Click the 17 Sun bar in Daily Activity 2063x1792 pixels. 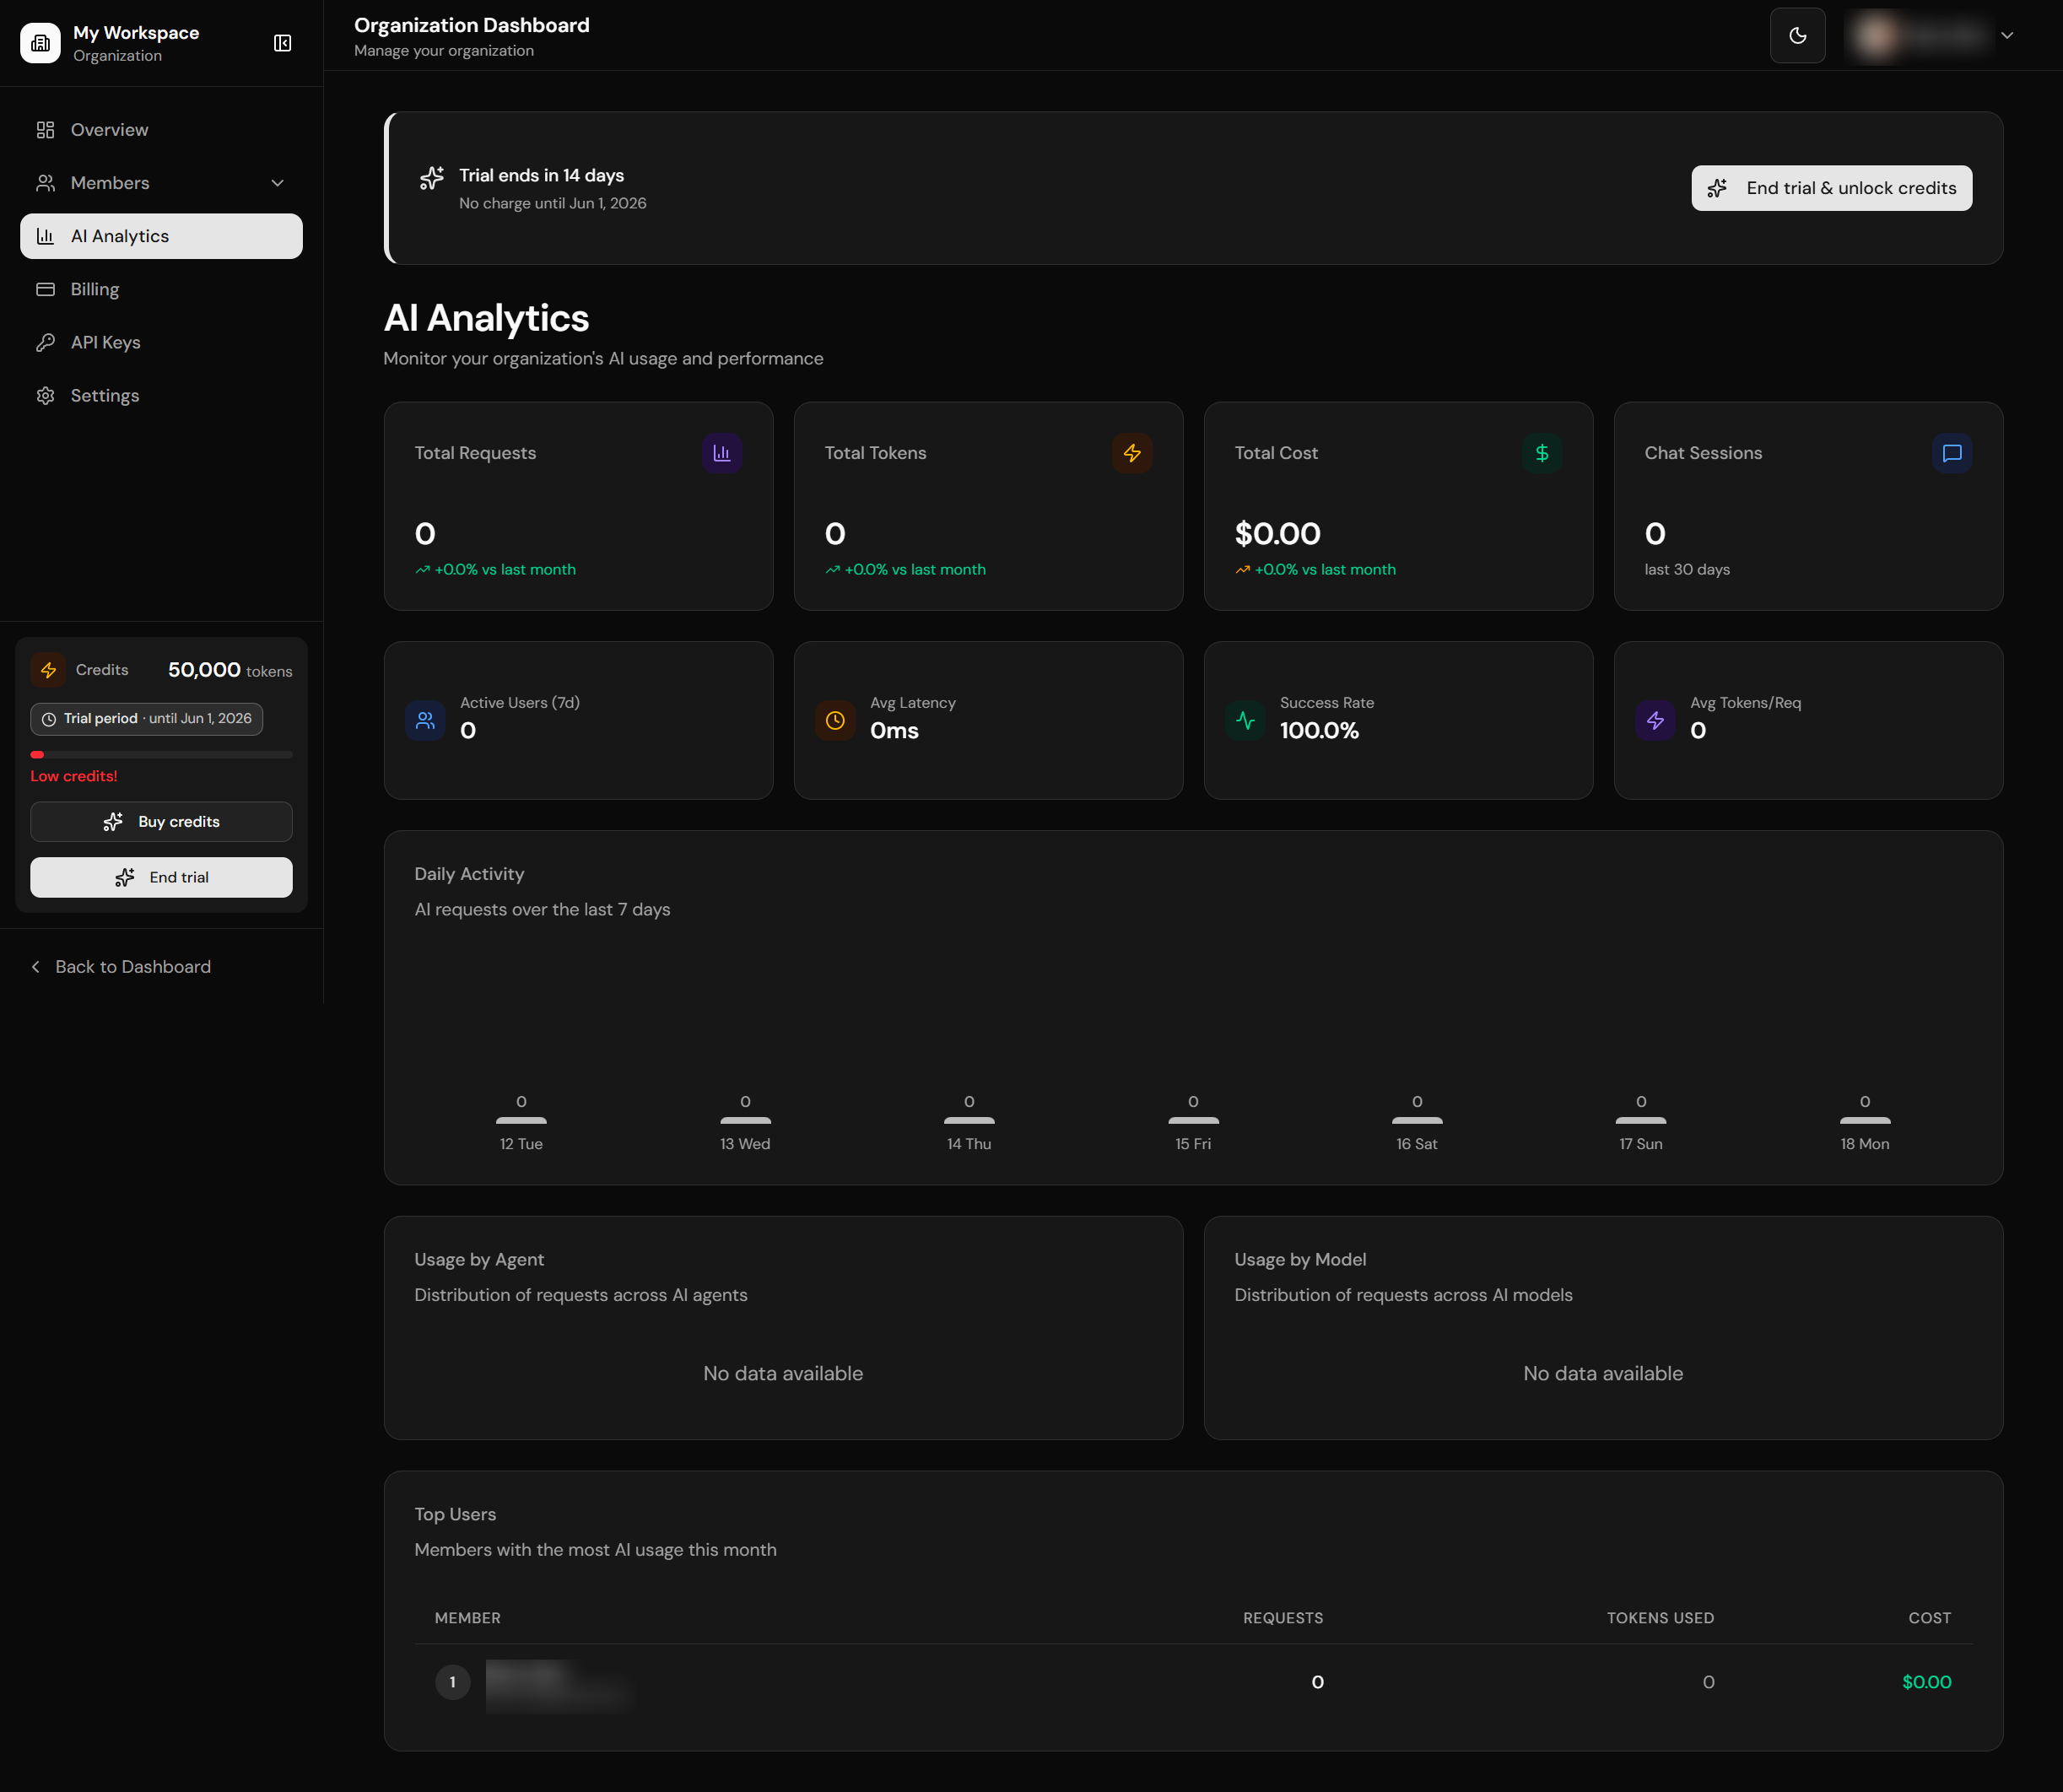tap(1641, 1120)
